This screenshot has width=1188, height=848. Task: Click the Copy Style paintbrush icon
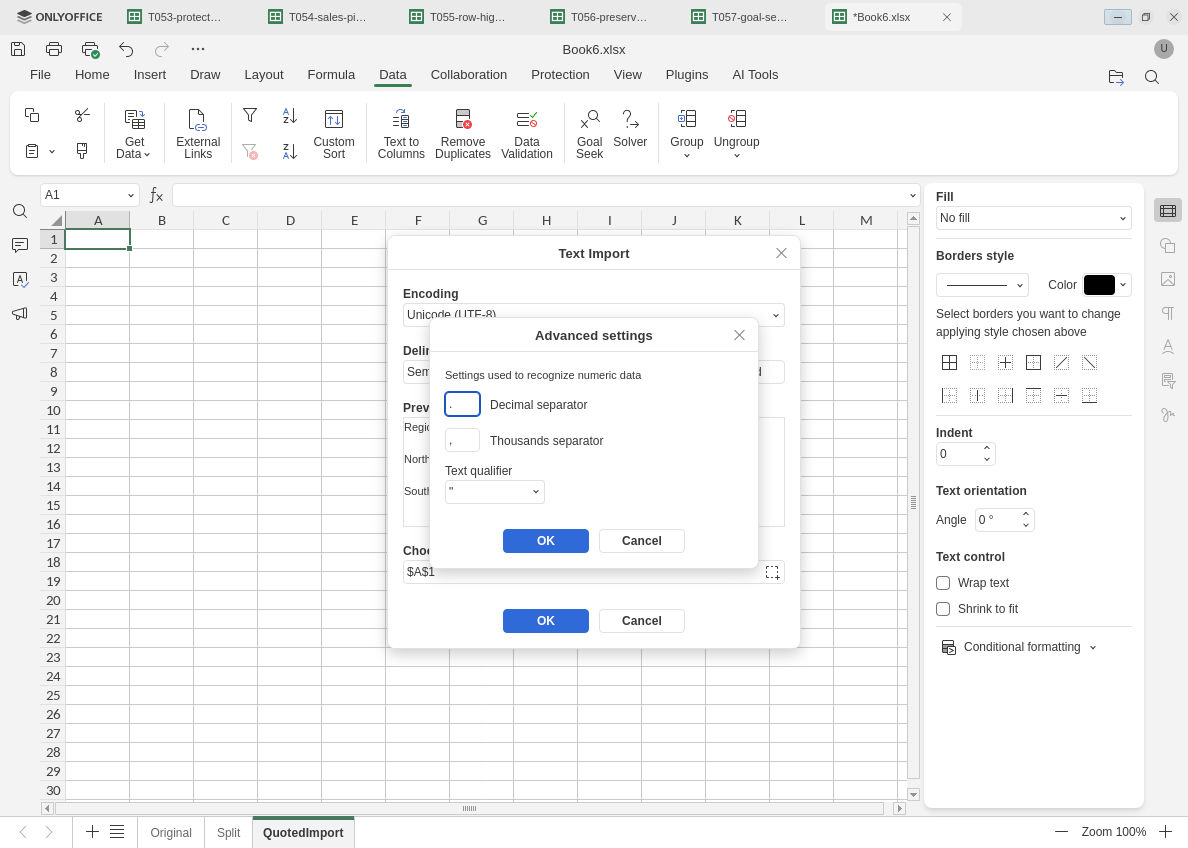82,151
